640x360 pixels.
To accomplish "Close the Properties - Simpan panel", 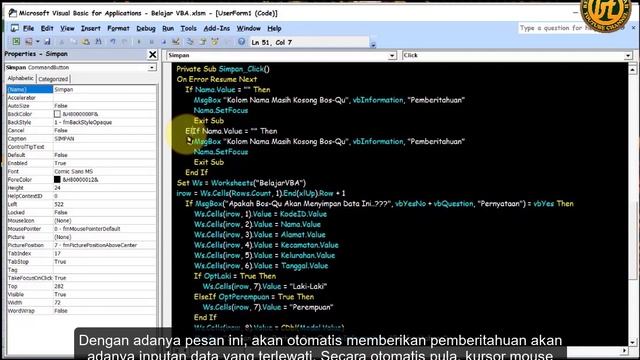I will point(152,54).
